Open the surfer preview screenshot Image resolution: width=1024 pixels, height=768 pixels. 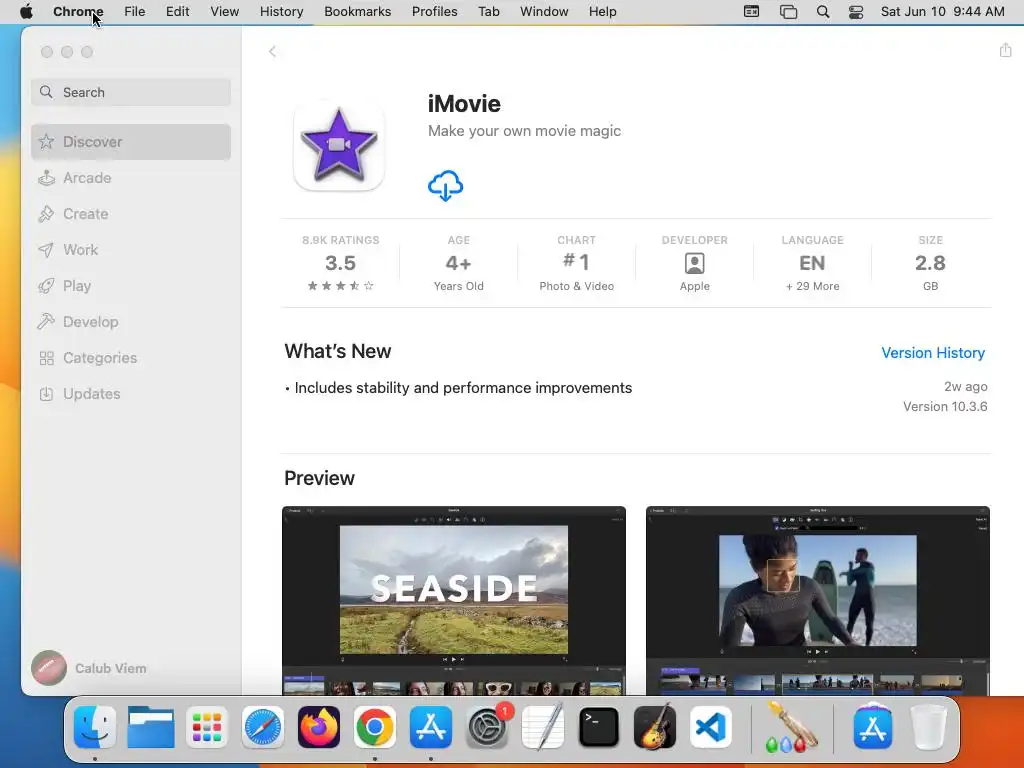818,600
